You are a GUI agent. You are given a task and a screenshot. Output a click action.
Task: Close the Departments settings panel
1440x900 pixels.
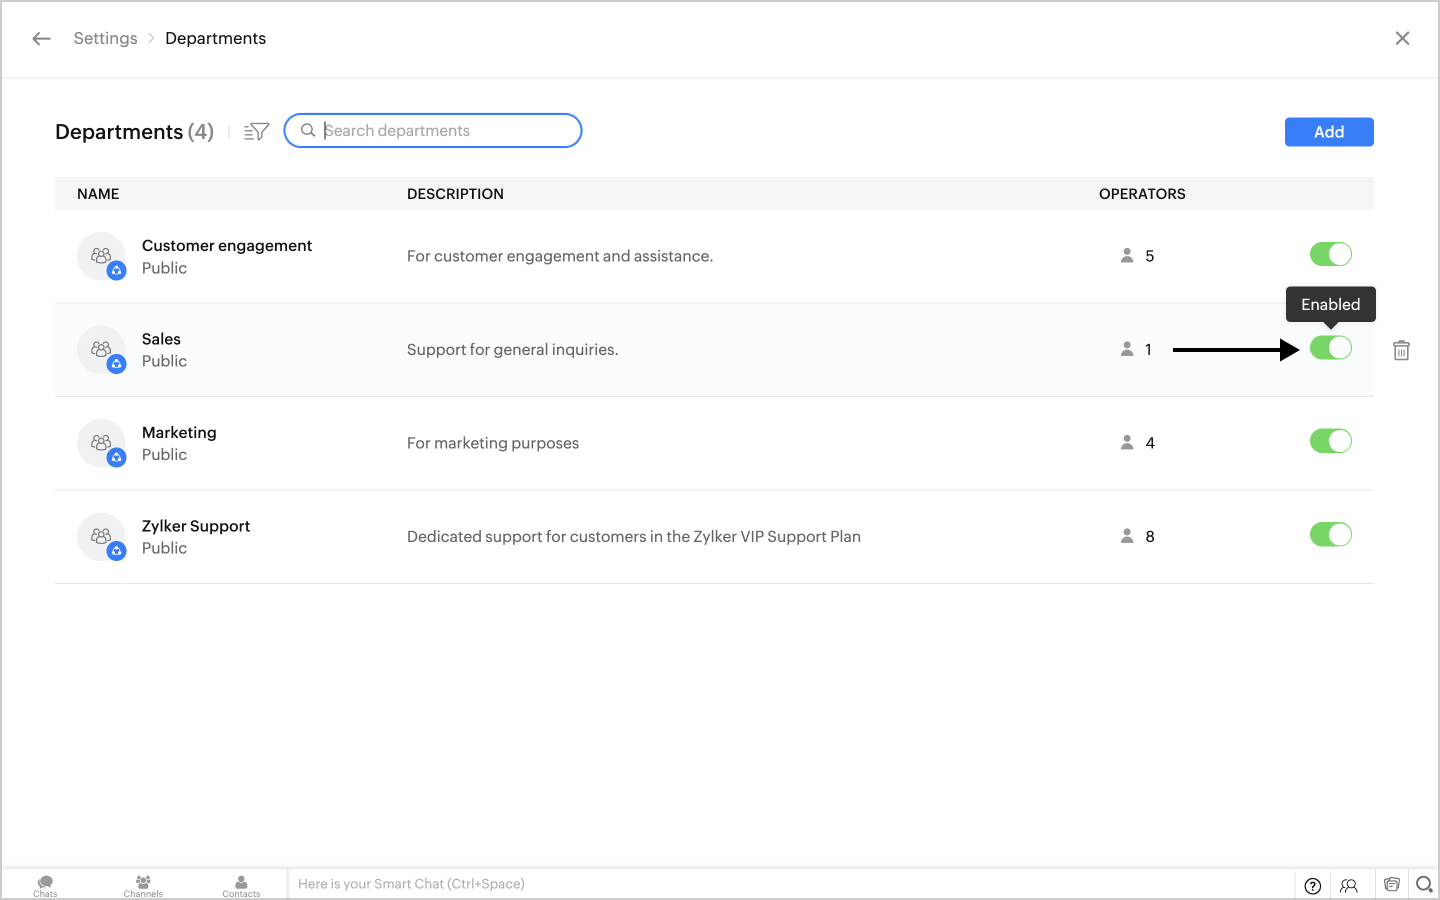coord(1402,38)
